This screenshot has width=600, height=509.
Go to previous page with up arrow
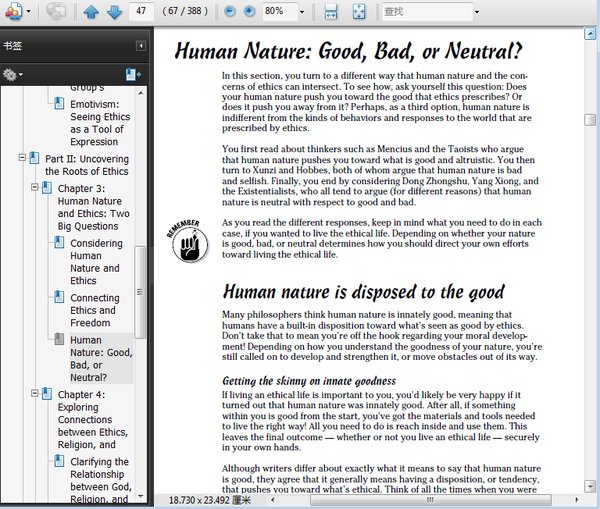pos(91,11)
